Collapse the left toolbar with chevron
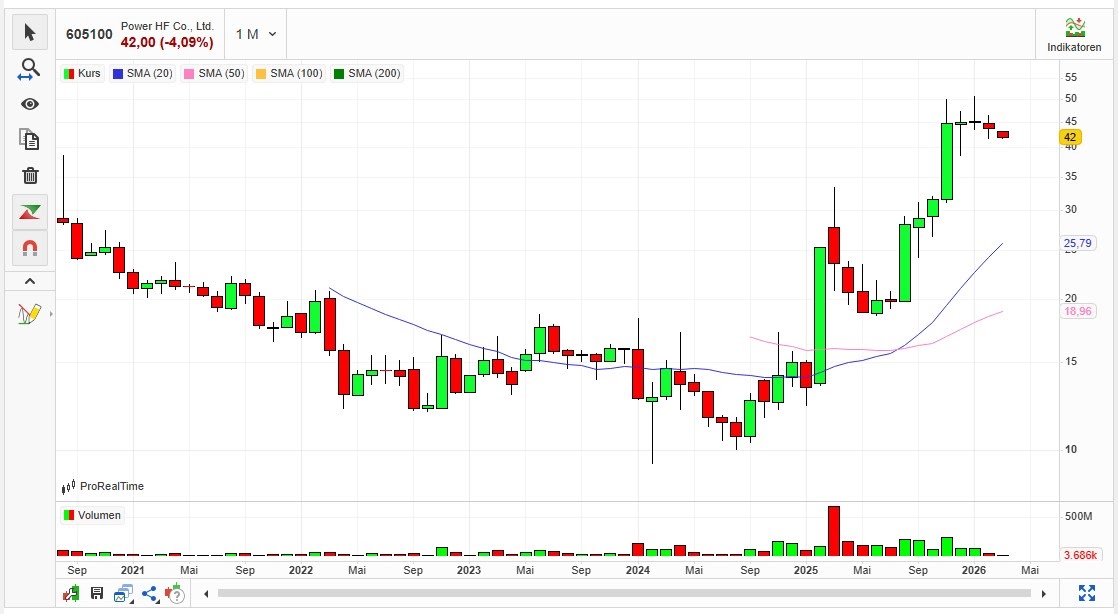This screenshot has width=1118, height=614. point(29,282)
